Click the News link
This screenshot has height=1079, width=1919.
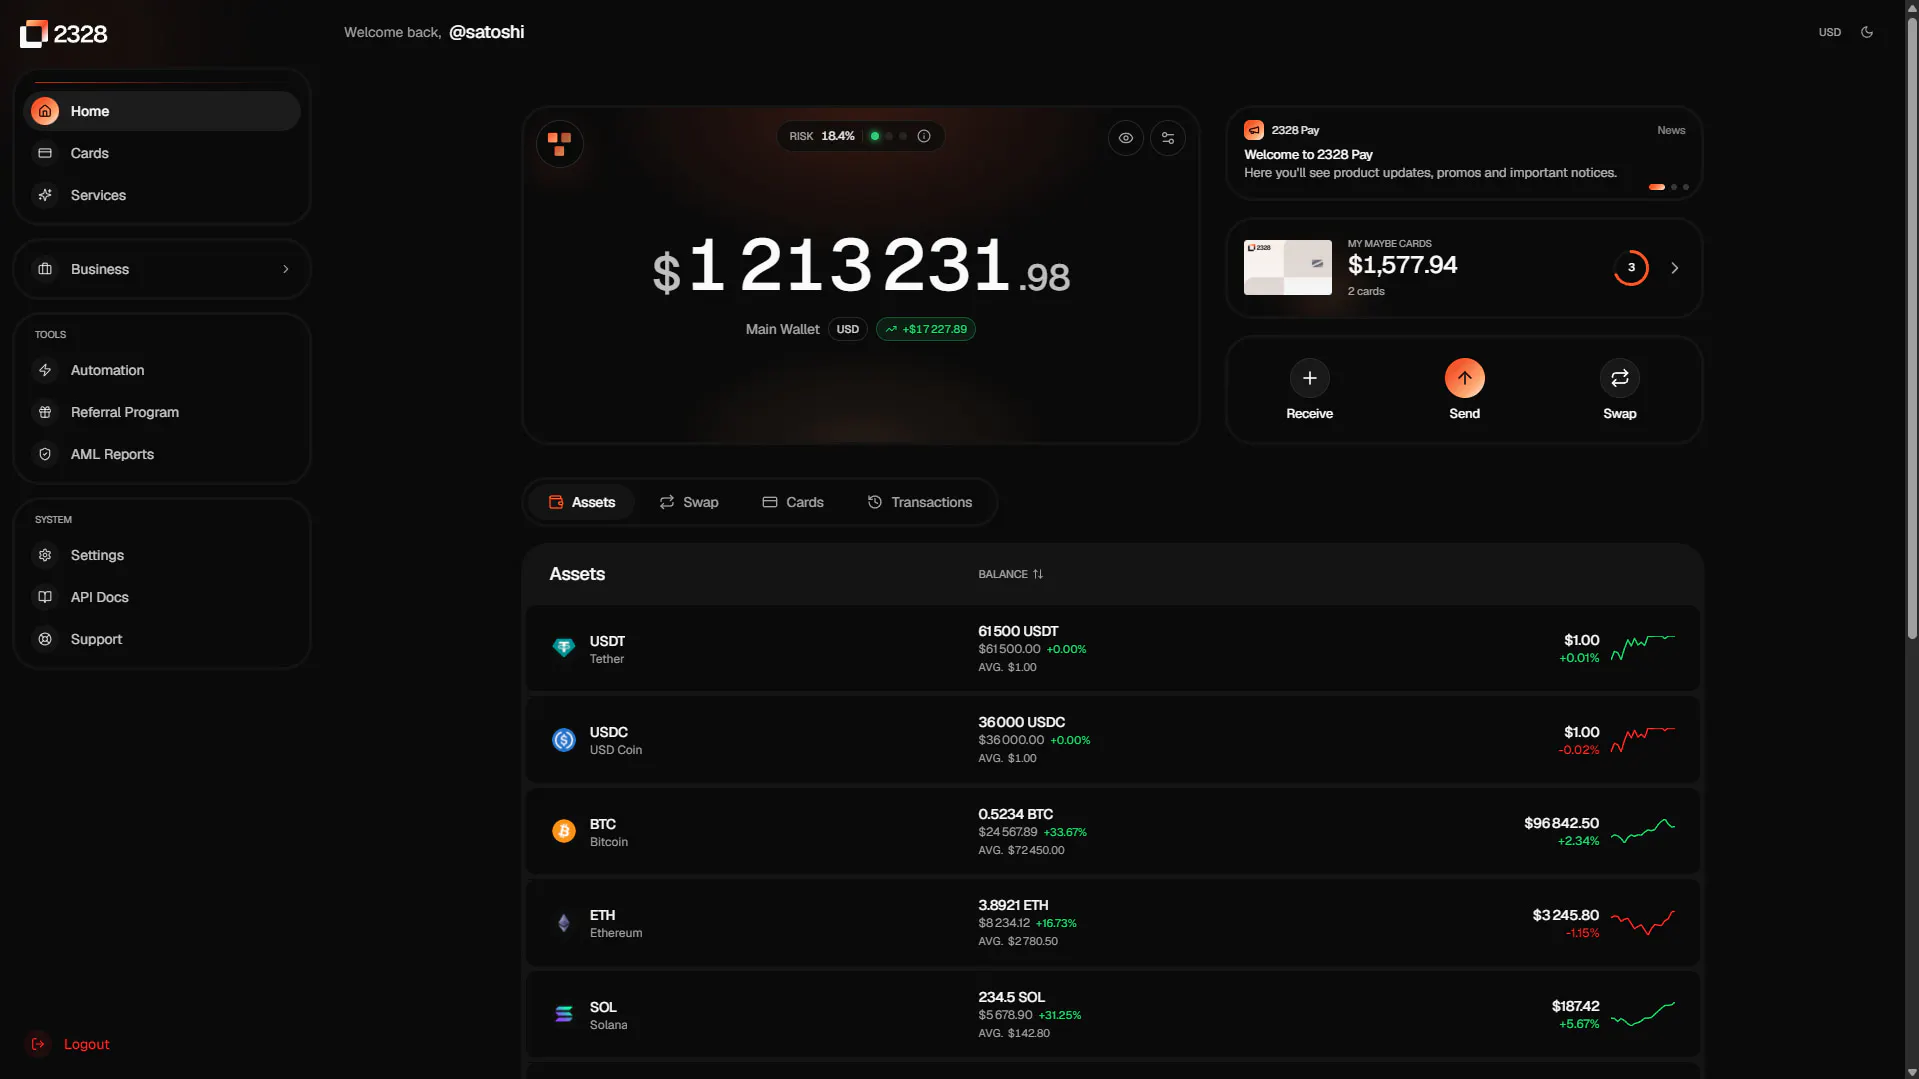(x=1670, y=130)
